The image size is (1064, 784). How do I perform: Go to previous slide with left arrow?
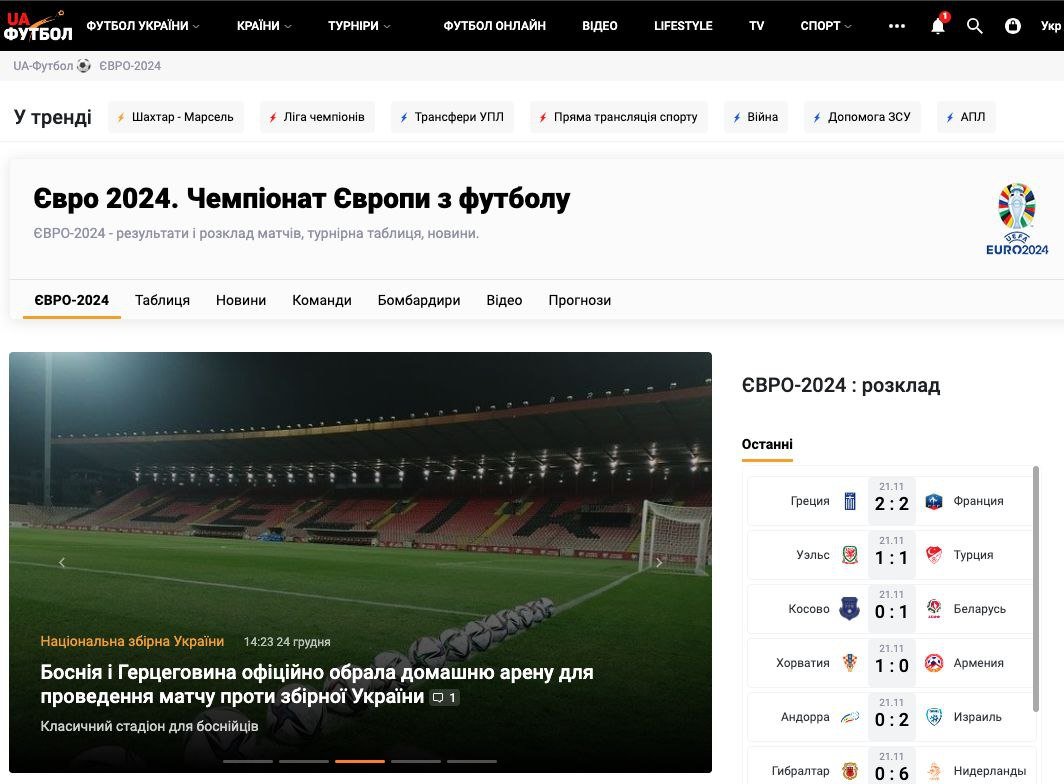(62, 563)
